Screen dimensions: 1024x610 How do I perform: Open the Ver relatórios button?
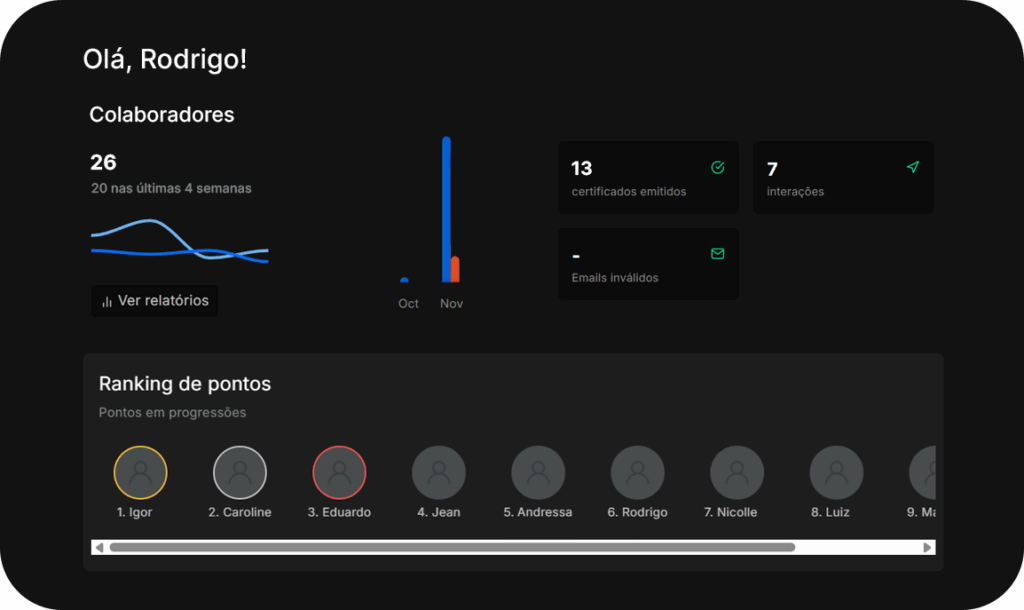coord(155,301)
